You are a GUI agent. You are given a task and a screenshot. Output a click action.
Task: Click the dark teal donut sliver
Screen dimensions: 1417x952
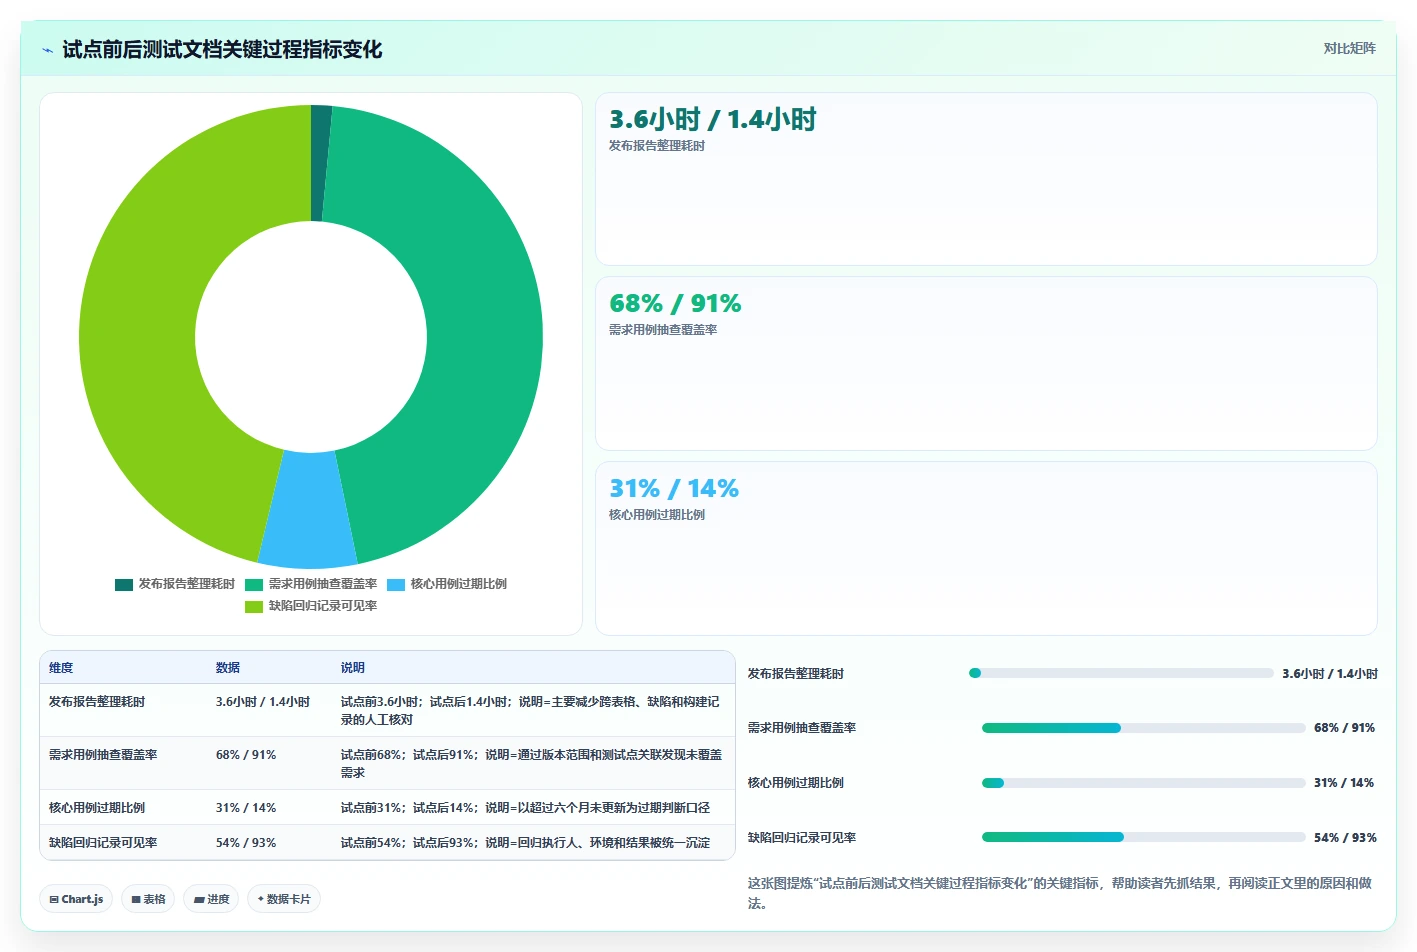click(x=320, y=162)
